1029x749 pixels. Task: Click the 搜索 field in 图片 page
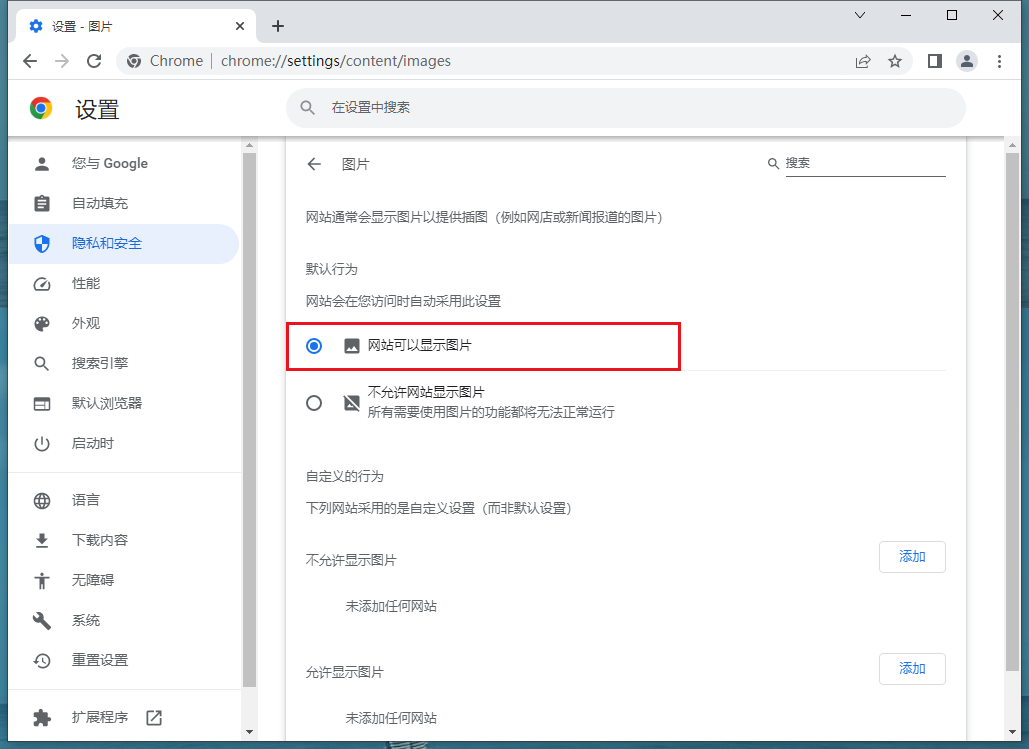pyautogui.click(x=865, y=163)
